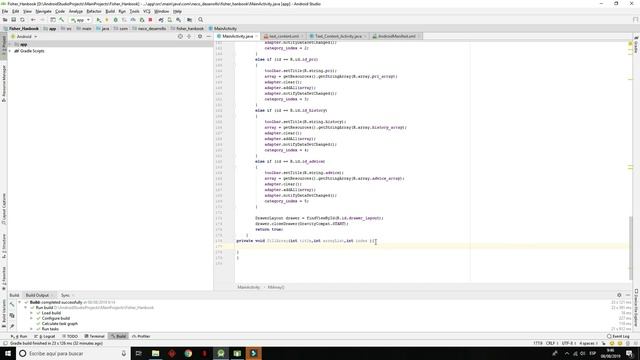
Task: Click the Debug app bug icon
Action: 116,20
